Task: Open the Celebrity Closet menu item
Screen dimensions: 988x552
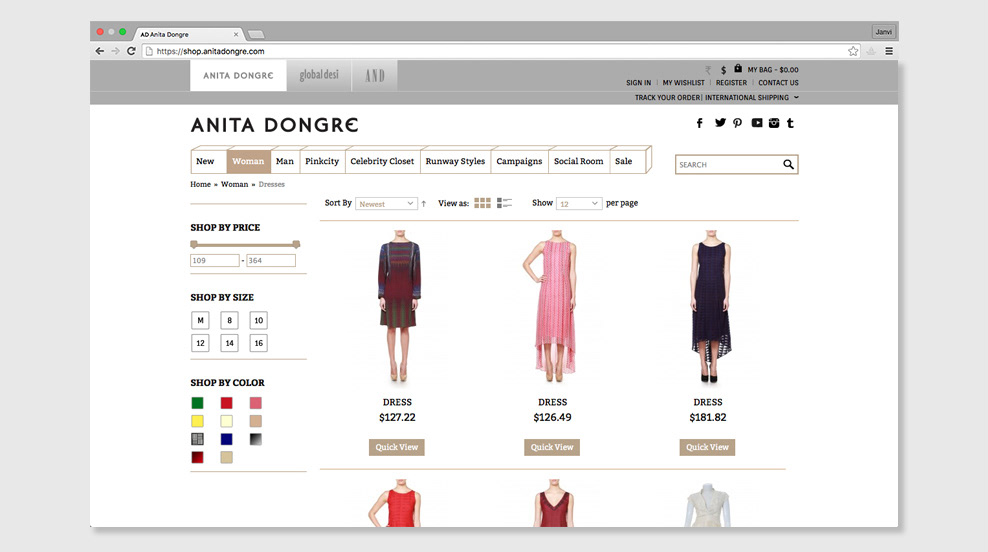Action: tap(382, 161)
